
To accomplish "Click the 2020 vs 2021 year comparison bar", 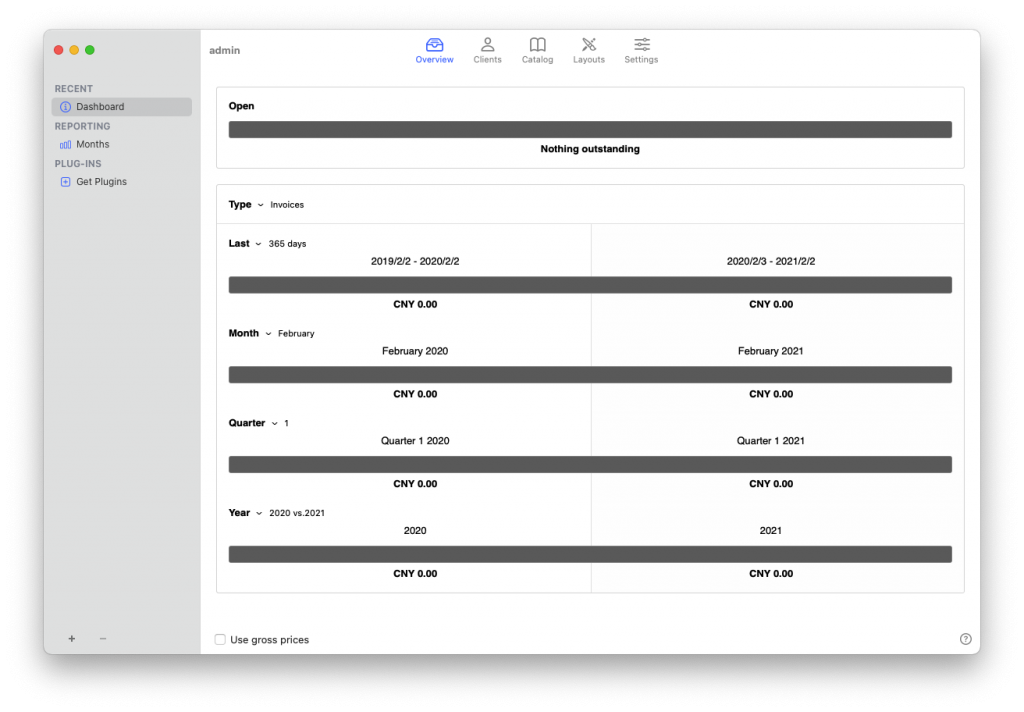I will [590, 554].
